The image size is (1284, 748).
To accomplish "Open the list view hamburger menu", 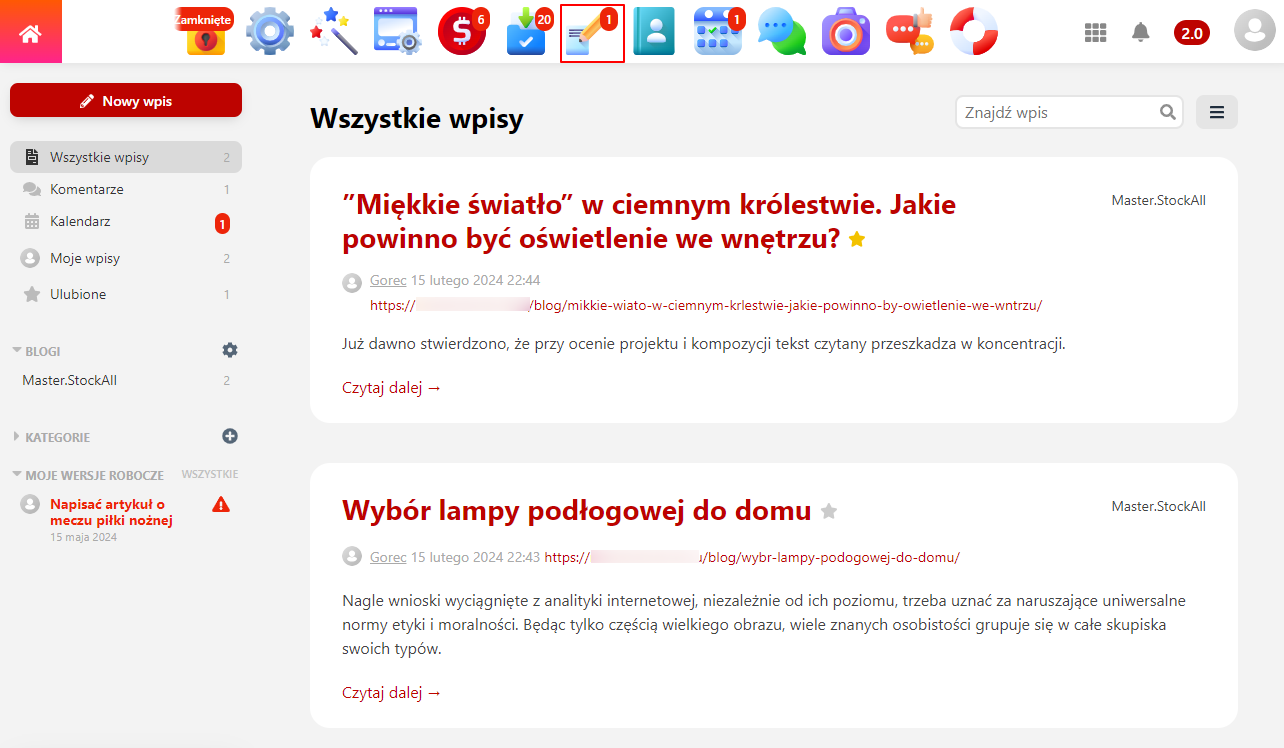I will [1217, 112].
